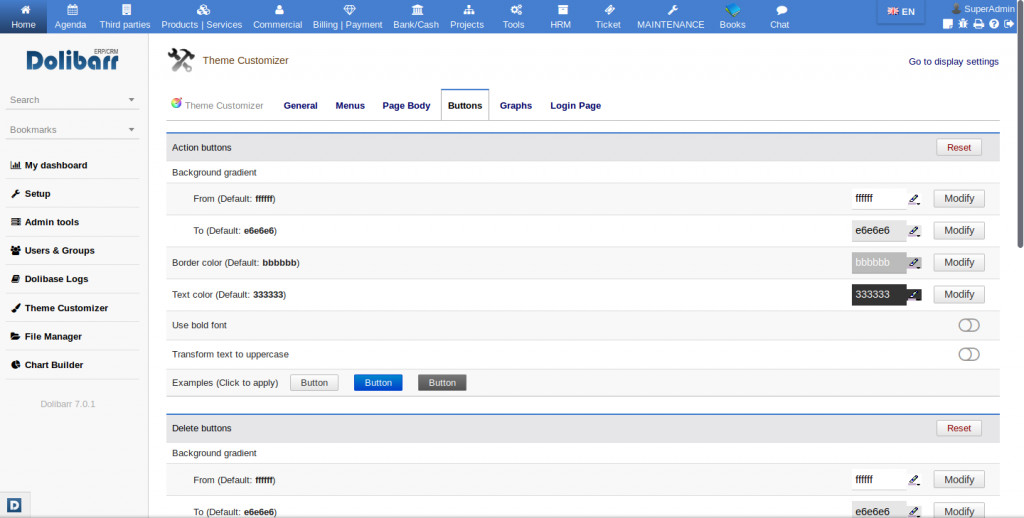
Task: Open the sticky note icon in header
Action: coord(948,24)
